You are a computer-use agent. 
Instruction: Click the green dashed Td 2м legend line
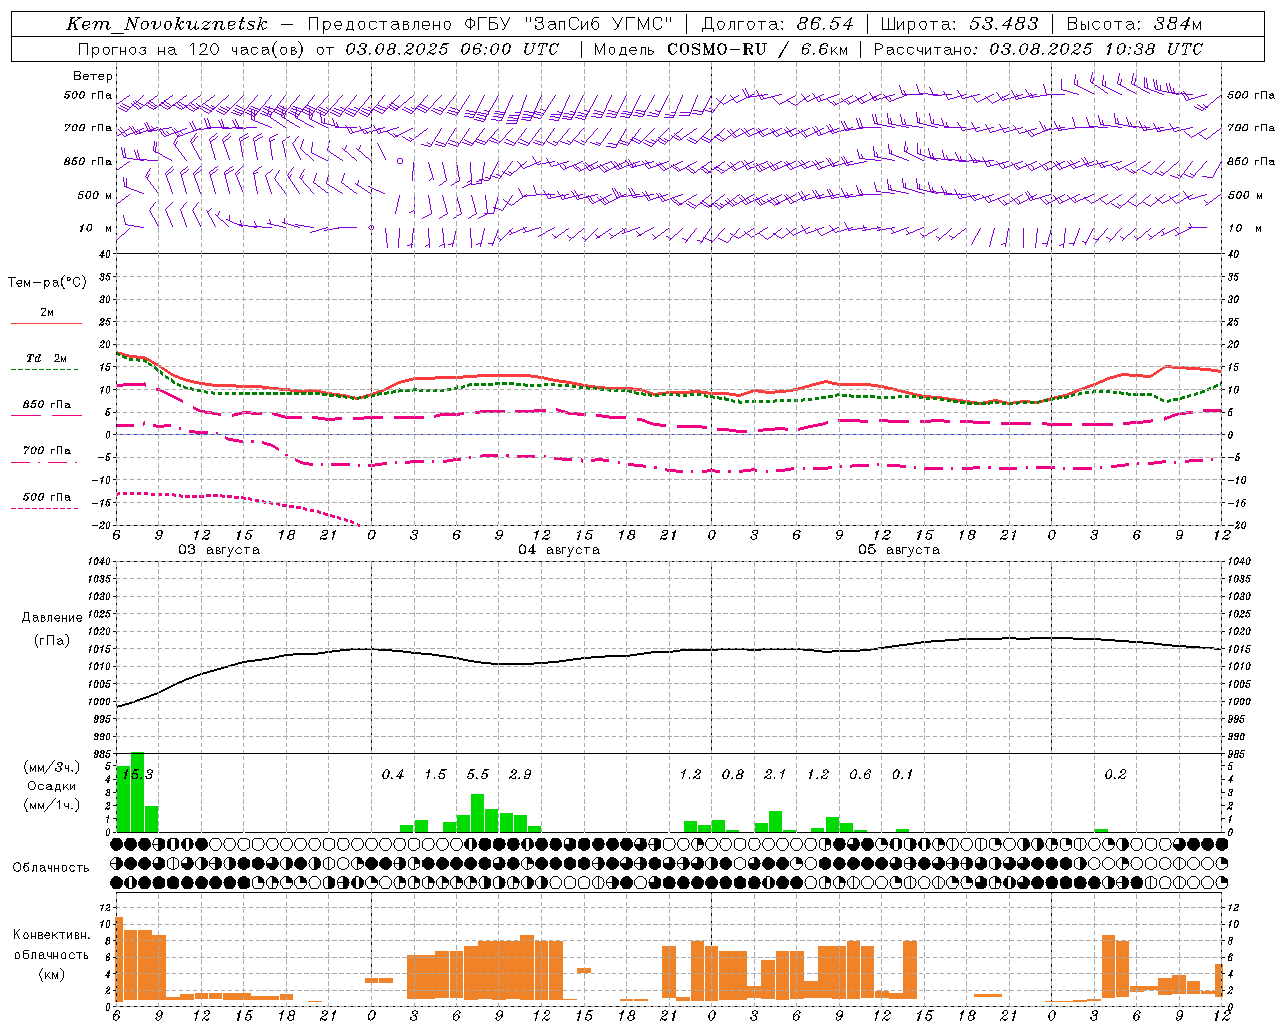tap(44, 370)
